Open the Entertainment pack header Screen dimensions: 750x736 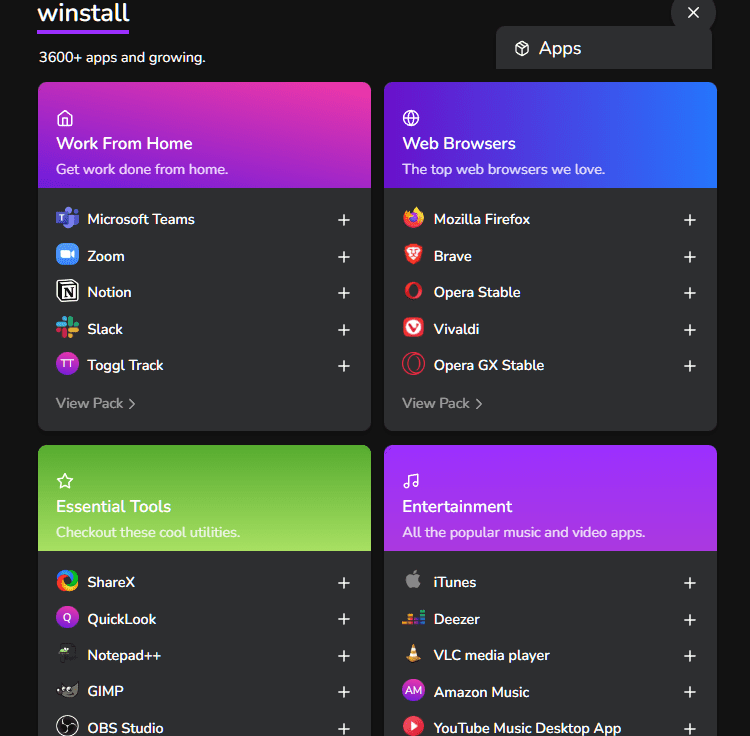pos(550,498)
